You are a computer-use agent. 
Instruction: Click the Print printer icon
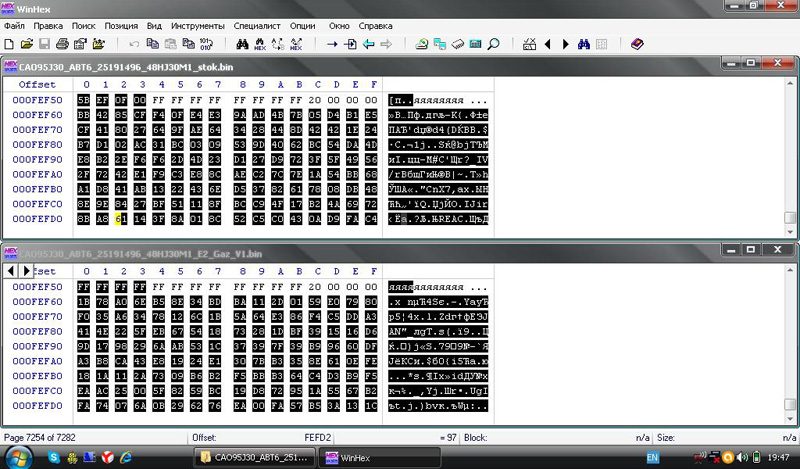click(x=62, y=44)
